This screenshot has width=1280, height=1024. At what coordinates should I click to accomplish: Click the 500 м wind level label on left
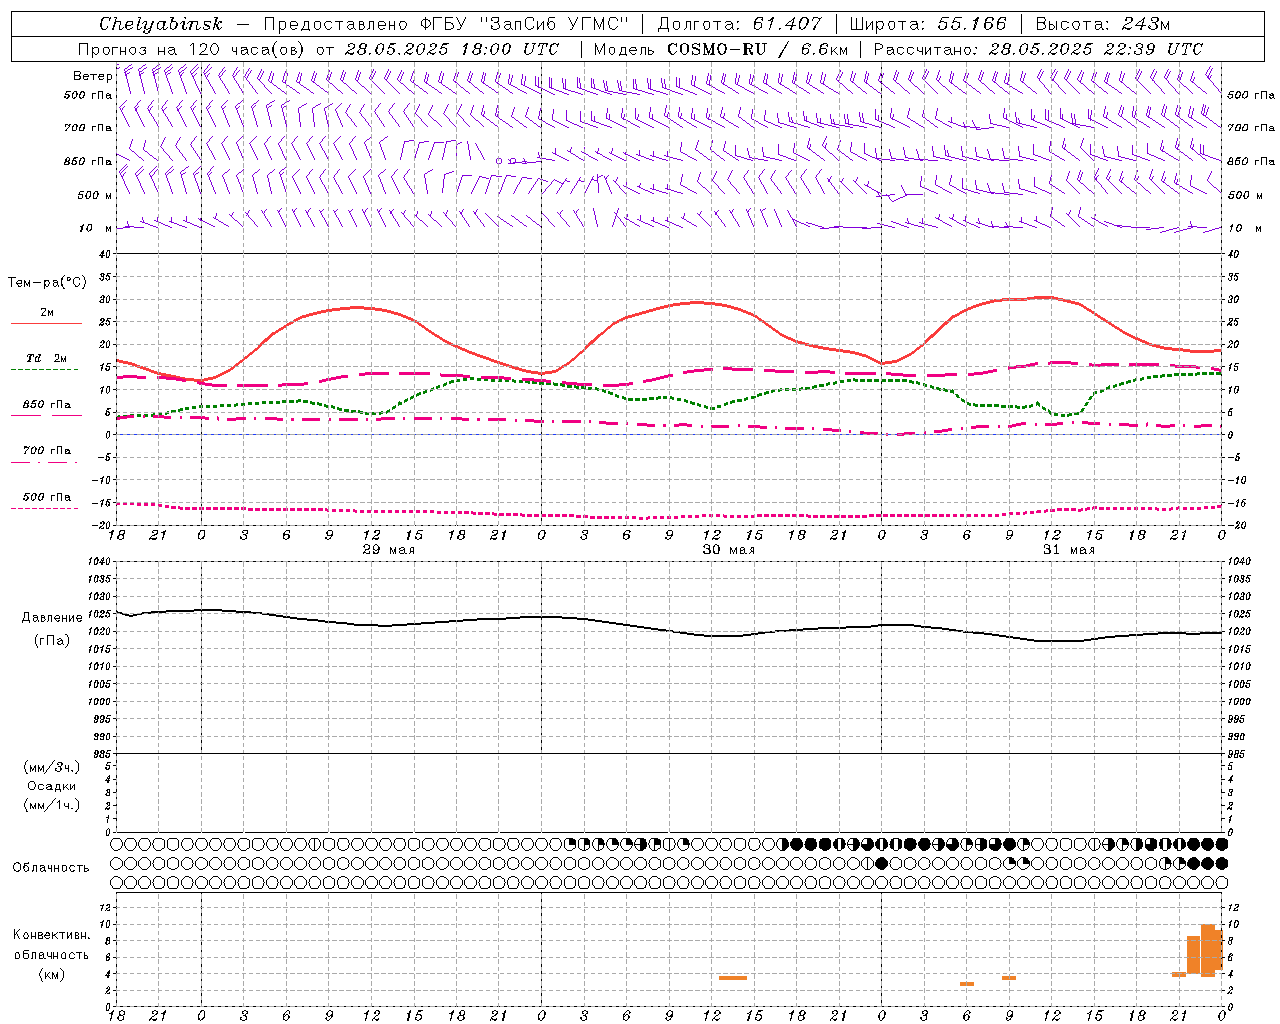pos(95,195)
